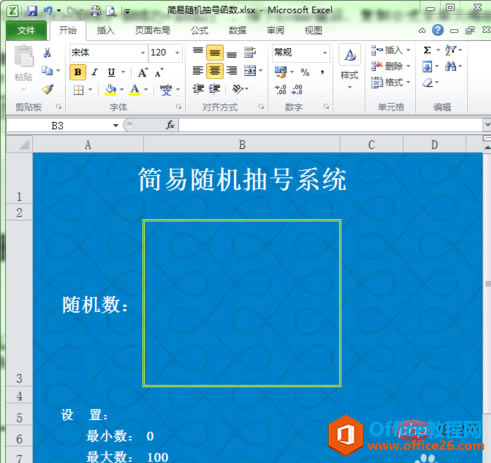The height and width of the screenshot is (463, 491).
Task: Open the font size 120 dropdown
Action: coord(177,53)
